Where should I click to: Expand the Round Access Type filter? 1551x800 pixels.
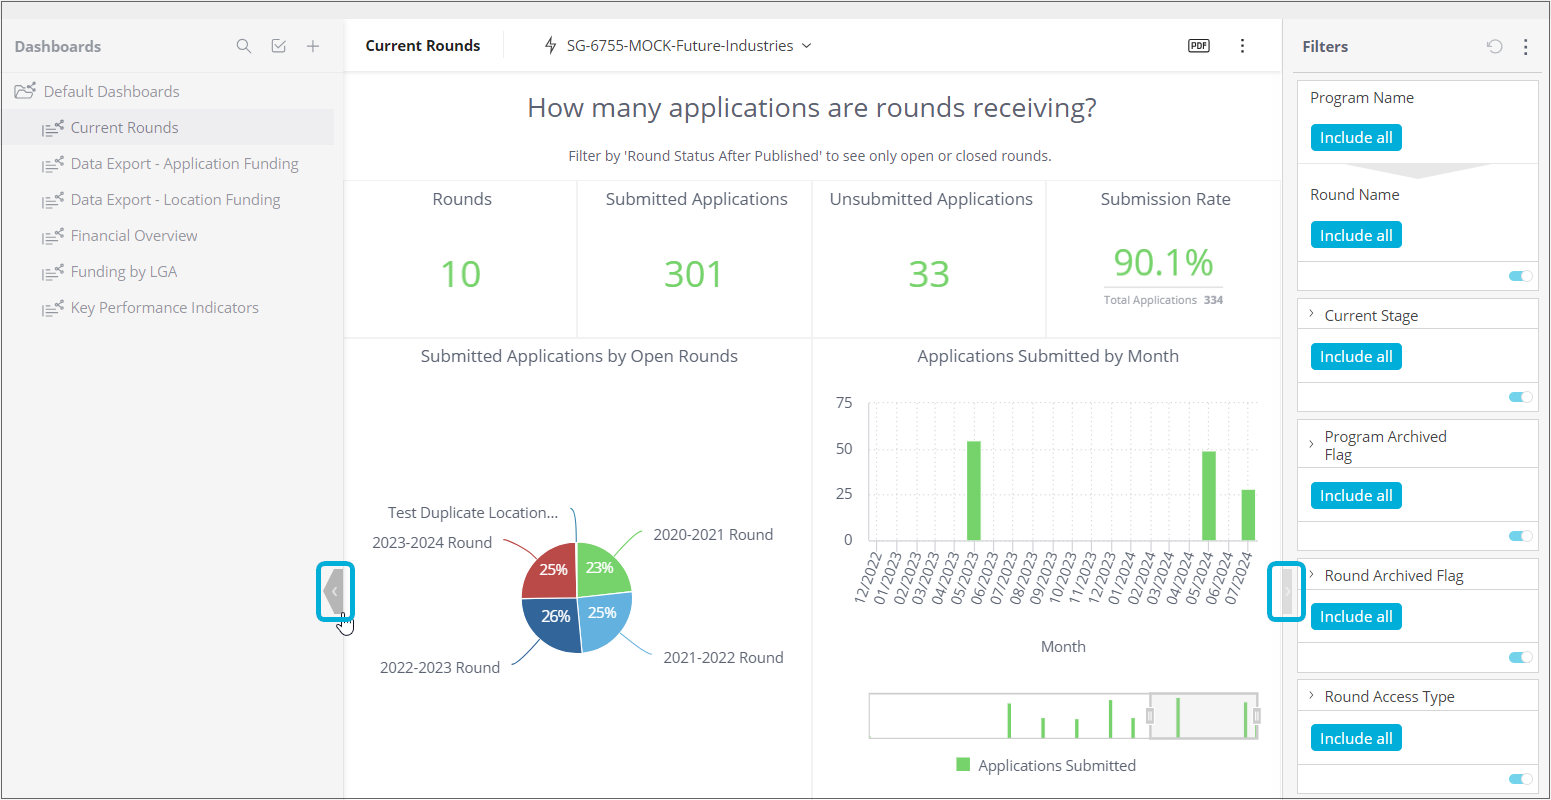point(1311,696)
